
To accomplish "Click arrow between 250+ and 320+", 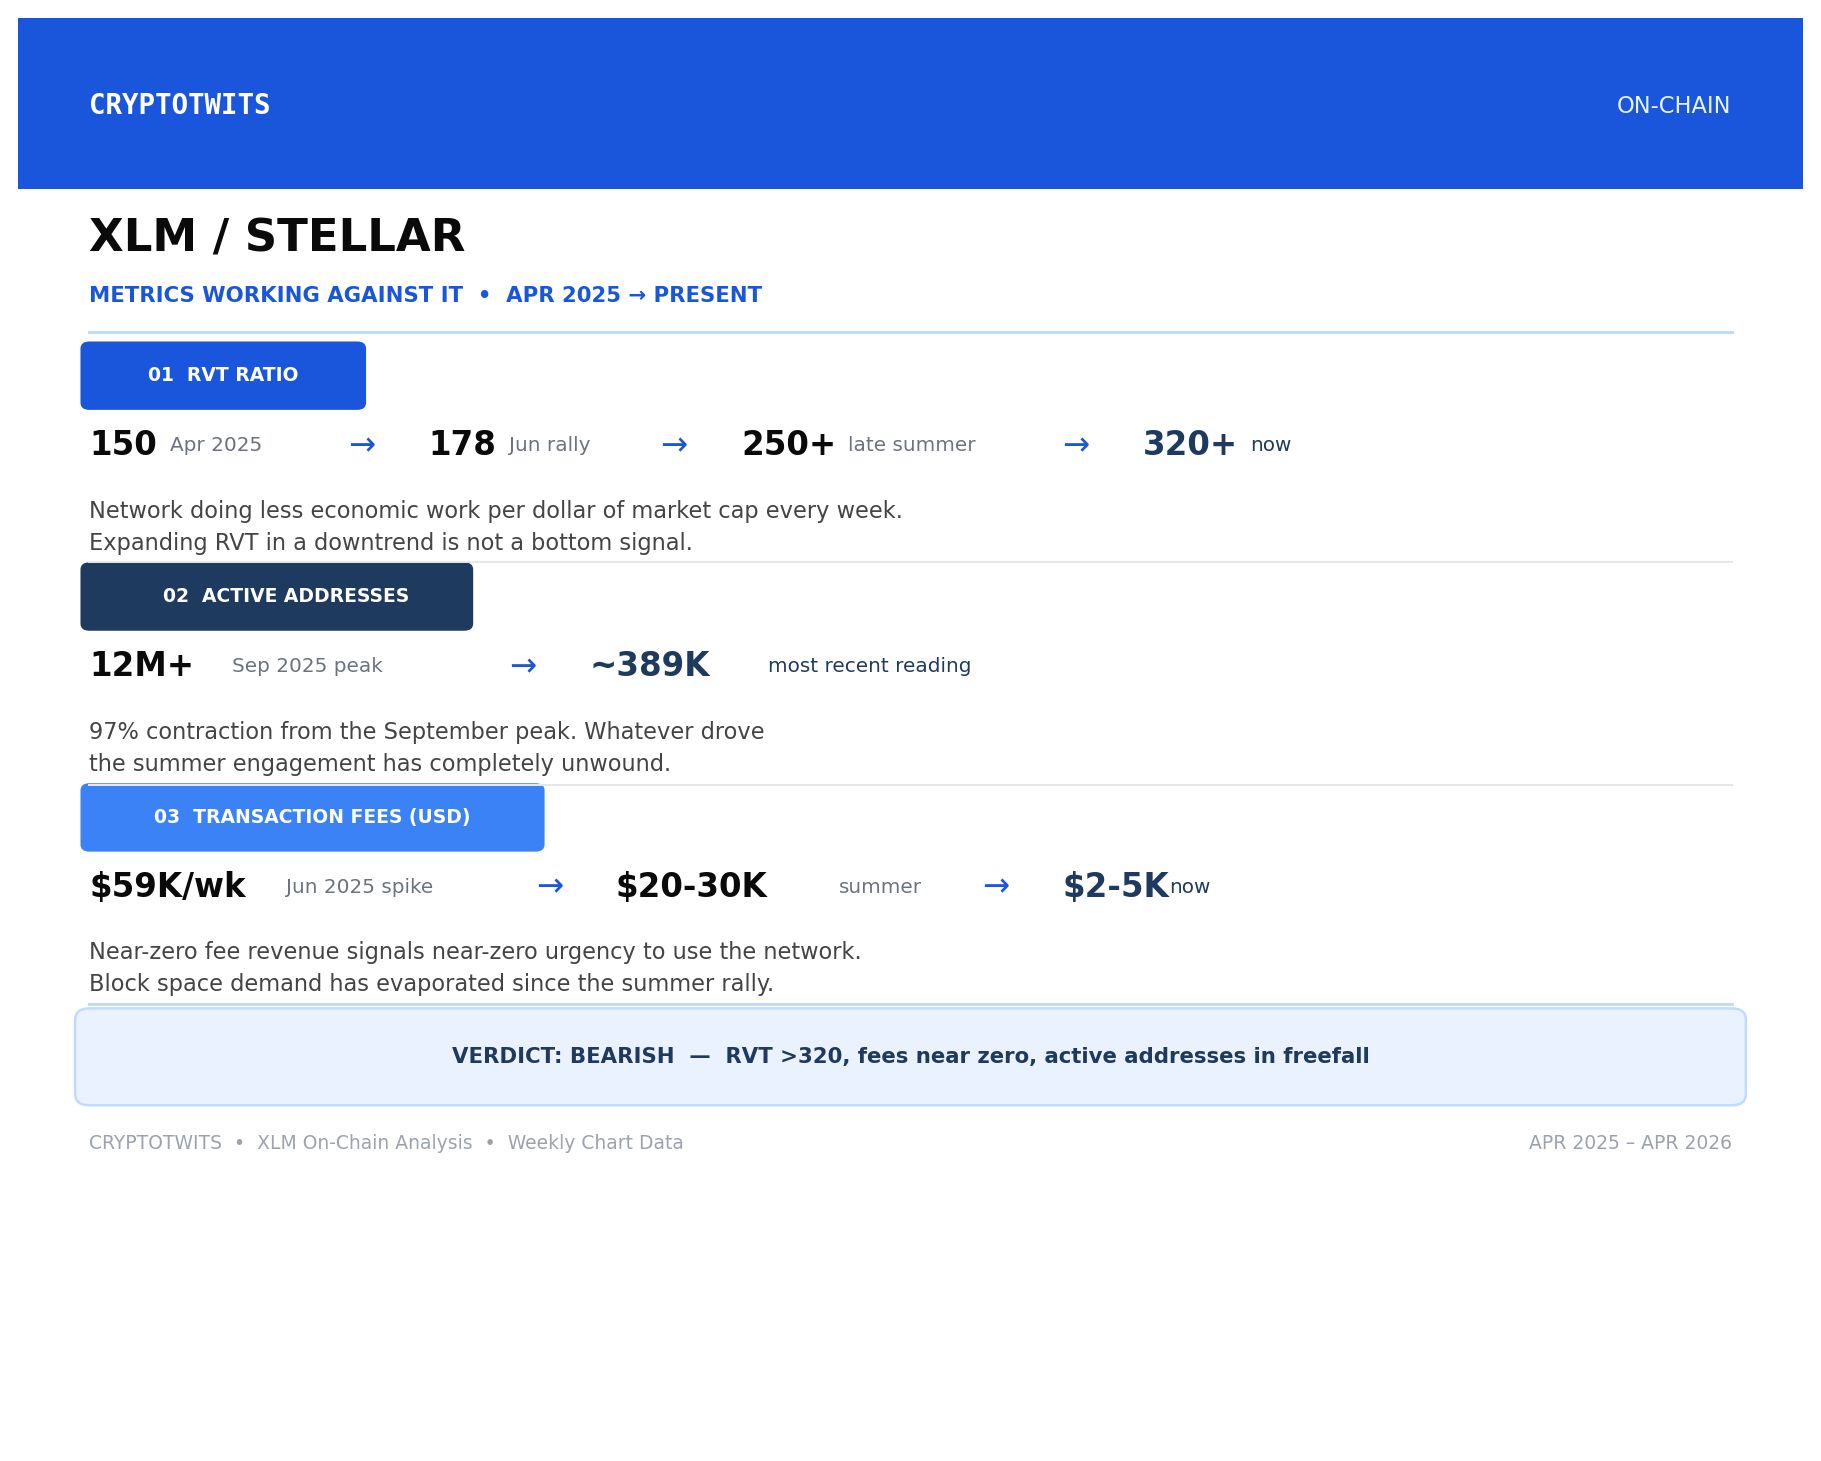I will (1076, 445).
